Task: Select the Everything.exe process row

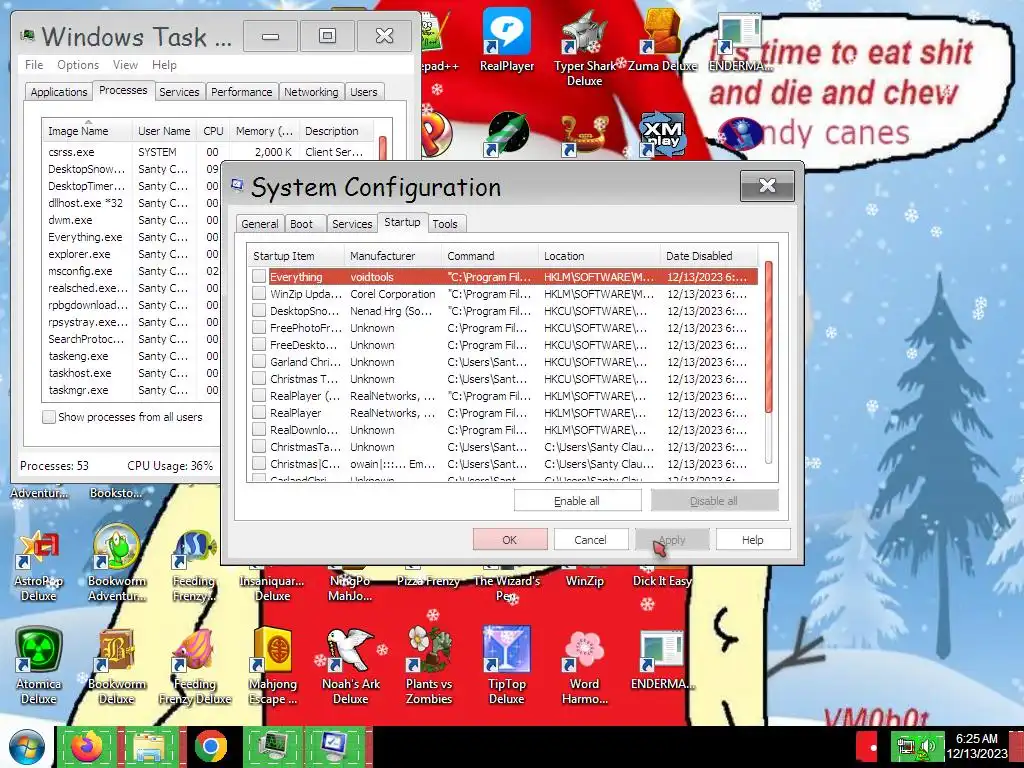Action: 133,237
